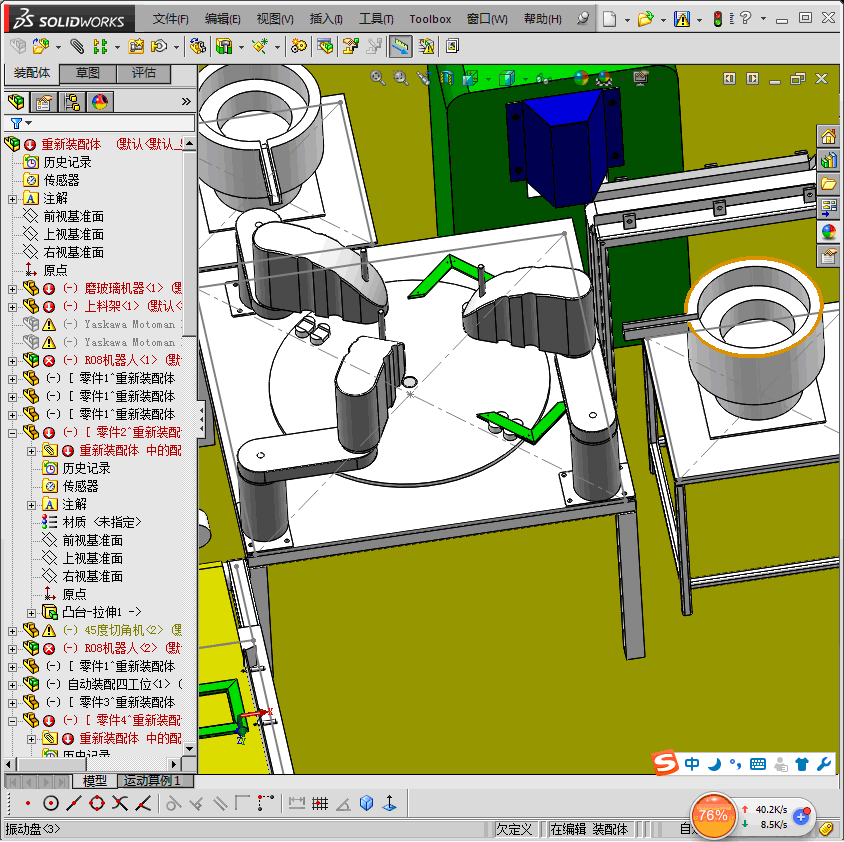
Task: Click the Exploded View toolbar icon
Action: [351, 46]
